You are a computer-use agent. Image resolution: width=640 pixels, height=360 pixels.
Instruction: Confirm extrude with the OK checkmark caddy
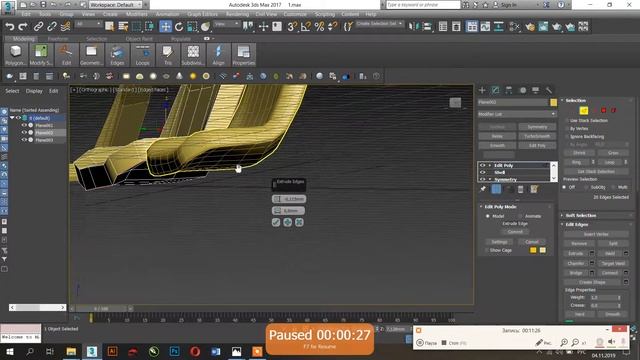point(276,222)
